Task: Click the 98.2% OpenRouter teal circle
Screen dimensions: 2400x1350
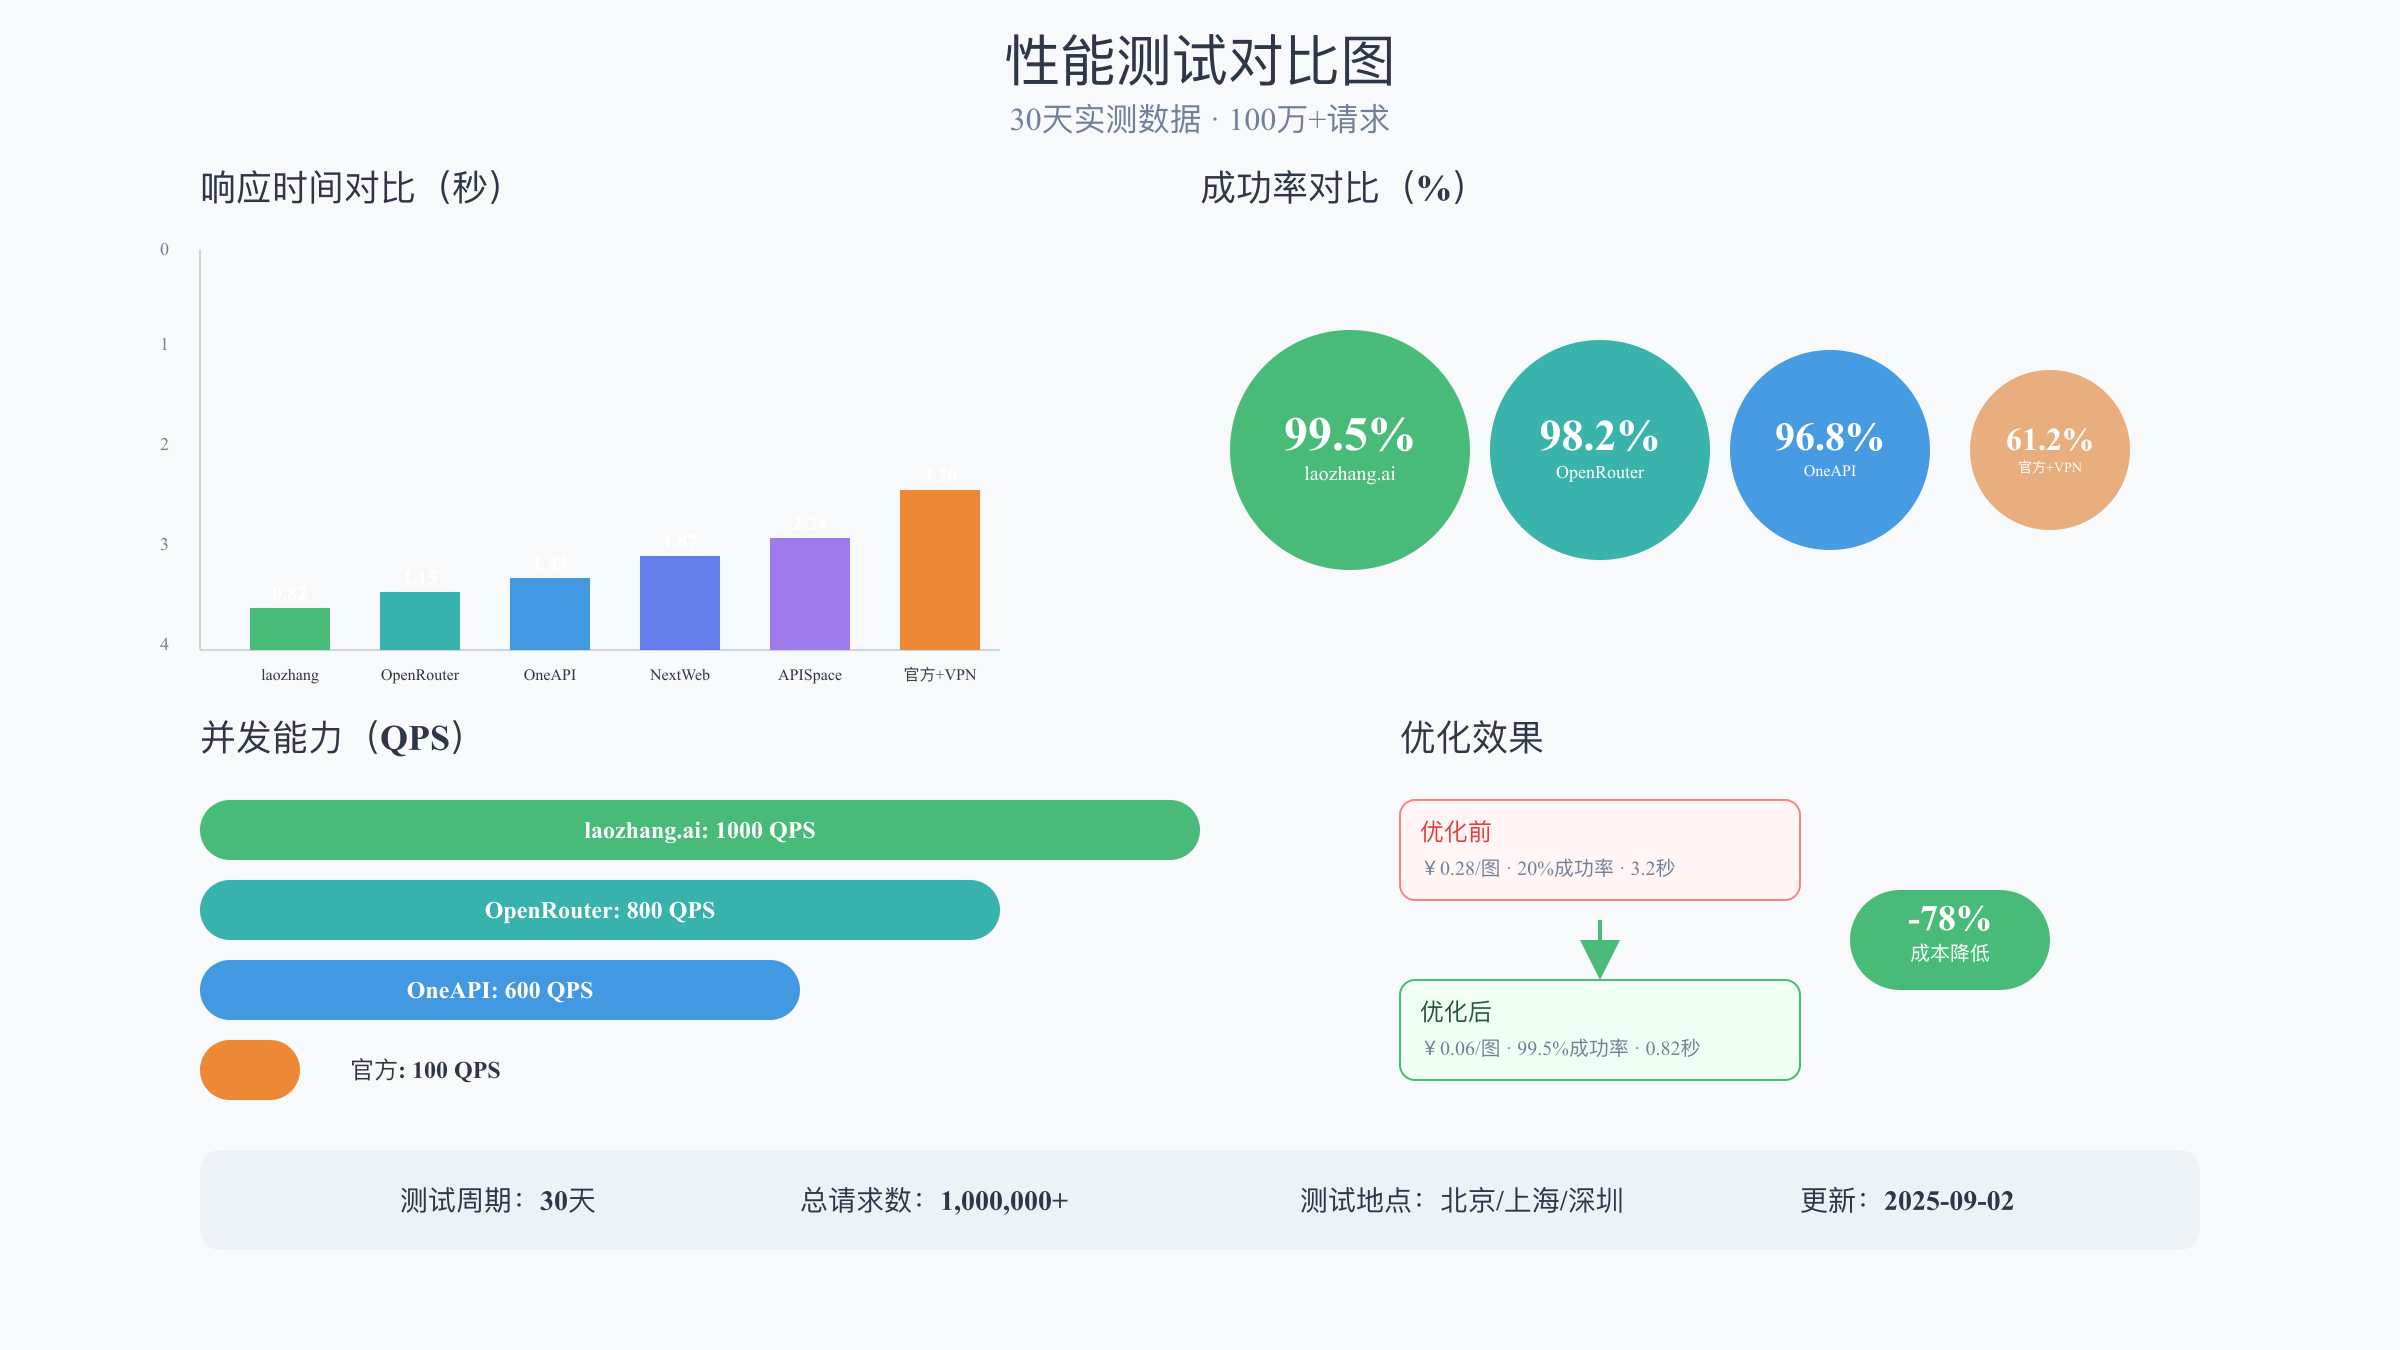Action: (1600, 450)
